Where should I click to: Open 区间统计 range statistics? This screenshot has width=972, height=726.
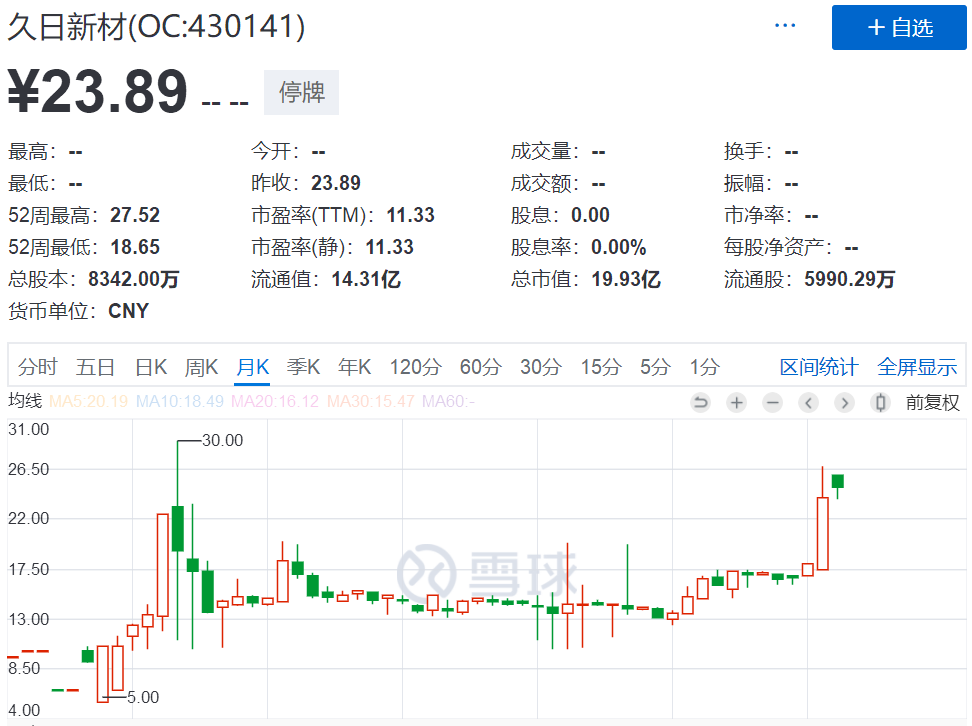pos(819,367)
